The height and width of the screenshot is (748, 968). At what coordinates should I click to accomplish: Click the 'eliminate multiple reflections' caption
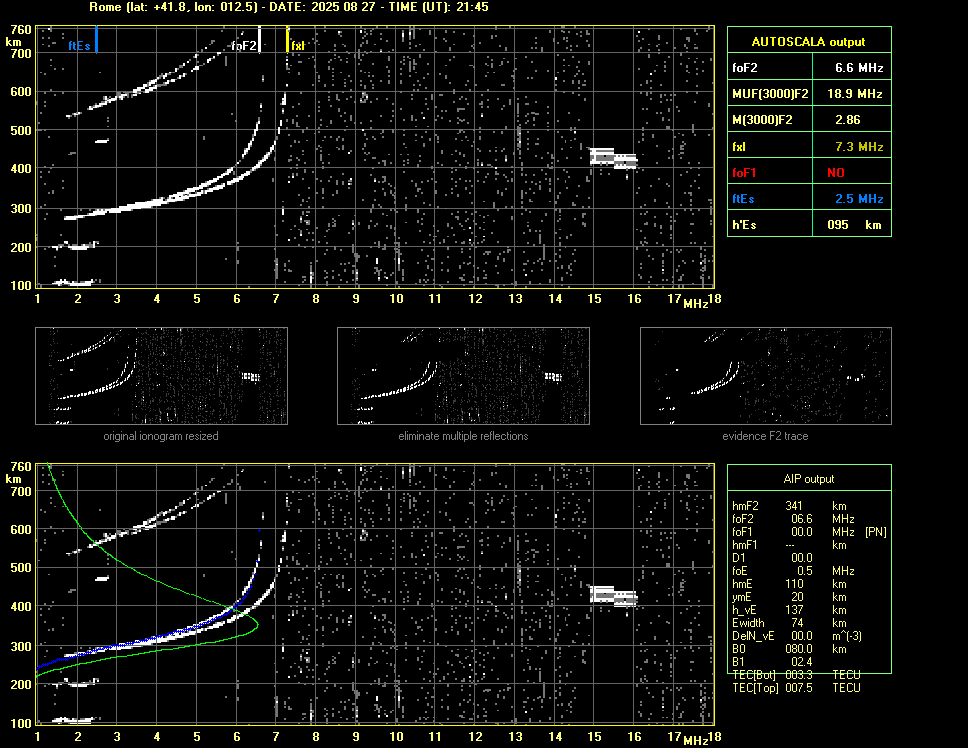[x=463, y=436]
